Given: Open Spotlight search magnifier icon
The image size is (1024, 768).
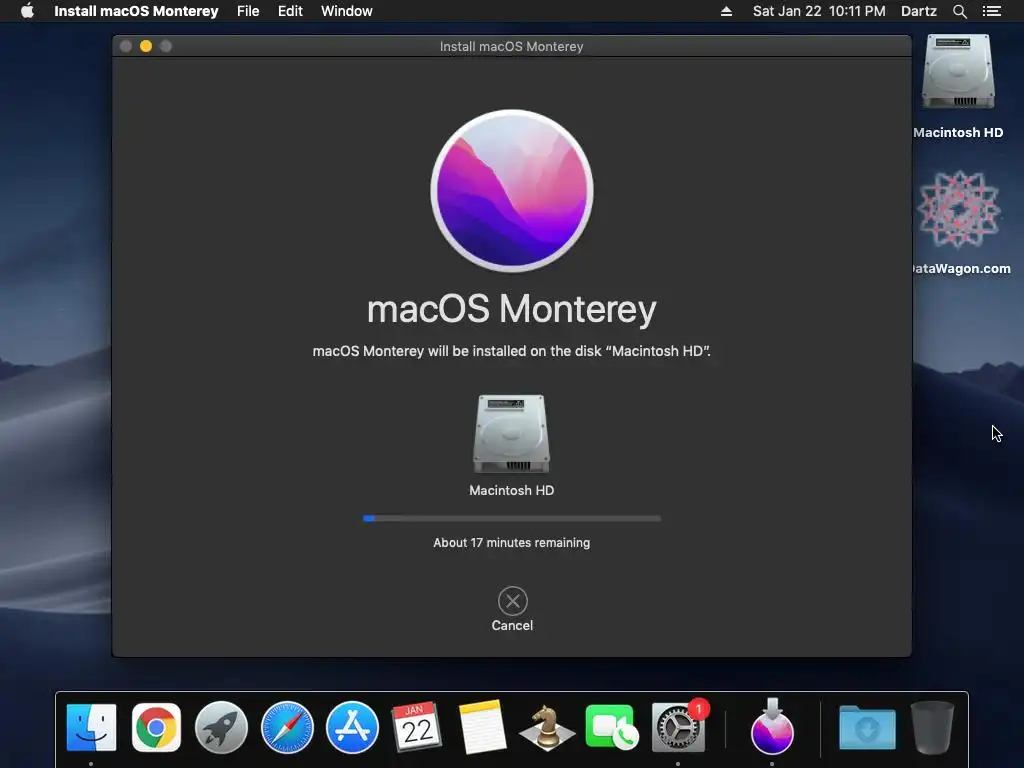Looking at the screenshot, I should (959, 11).
